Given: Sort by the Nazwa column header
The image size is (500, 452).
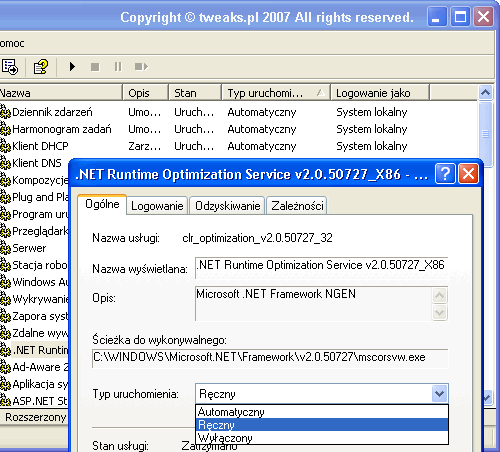Looking at the screenshot, I should tap(61, 93).
